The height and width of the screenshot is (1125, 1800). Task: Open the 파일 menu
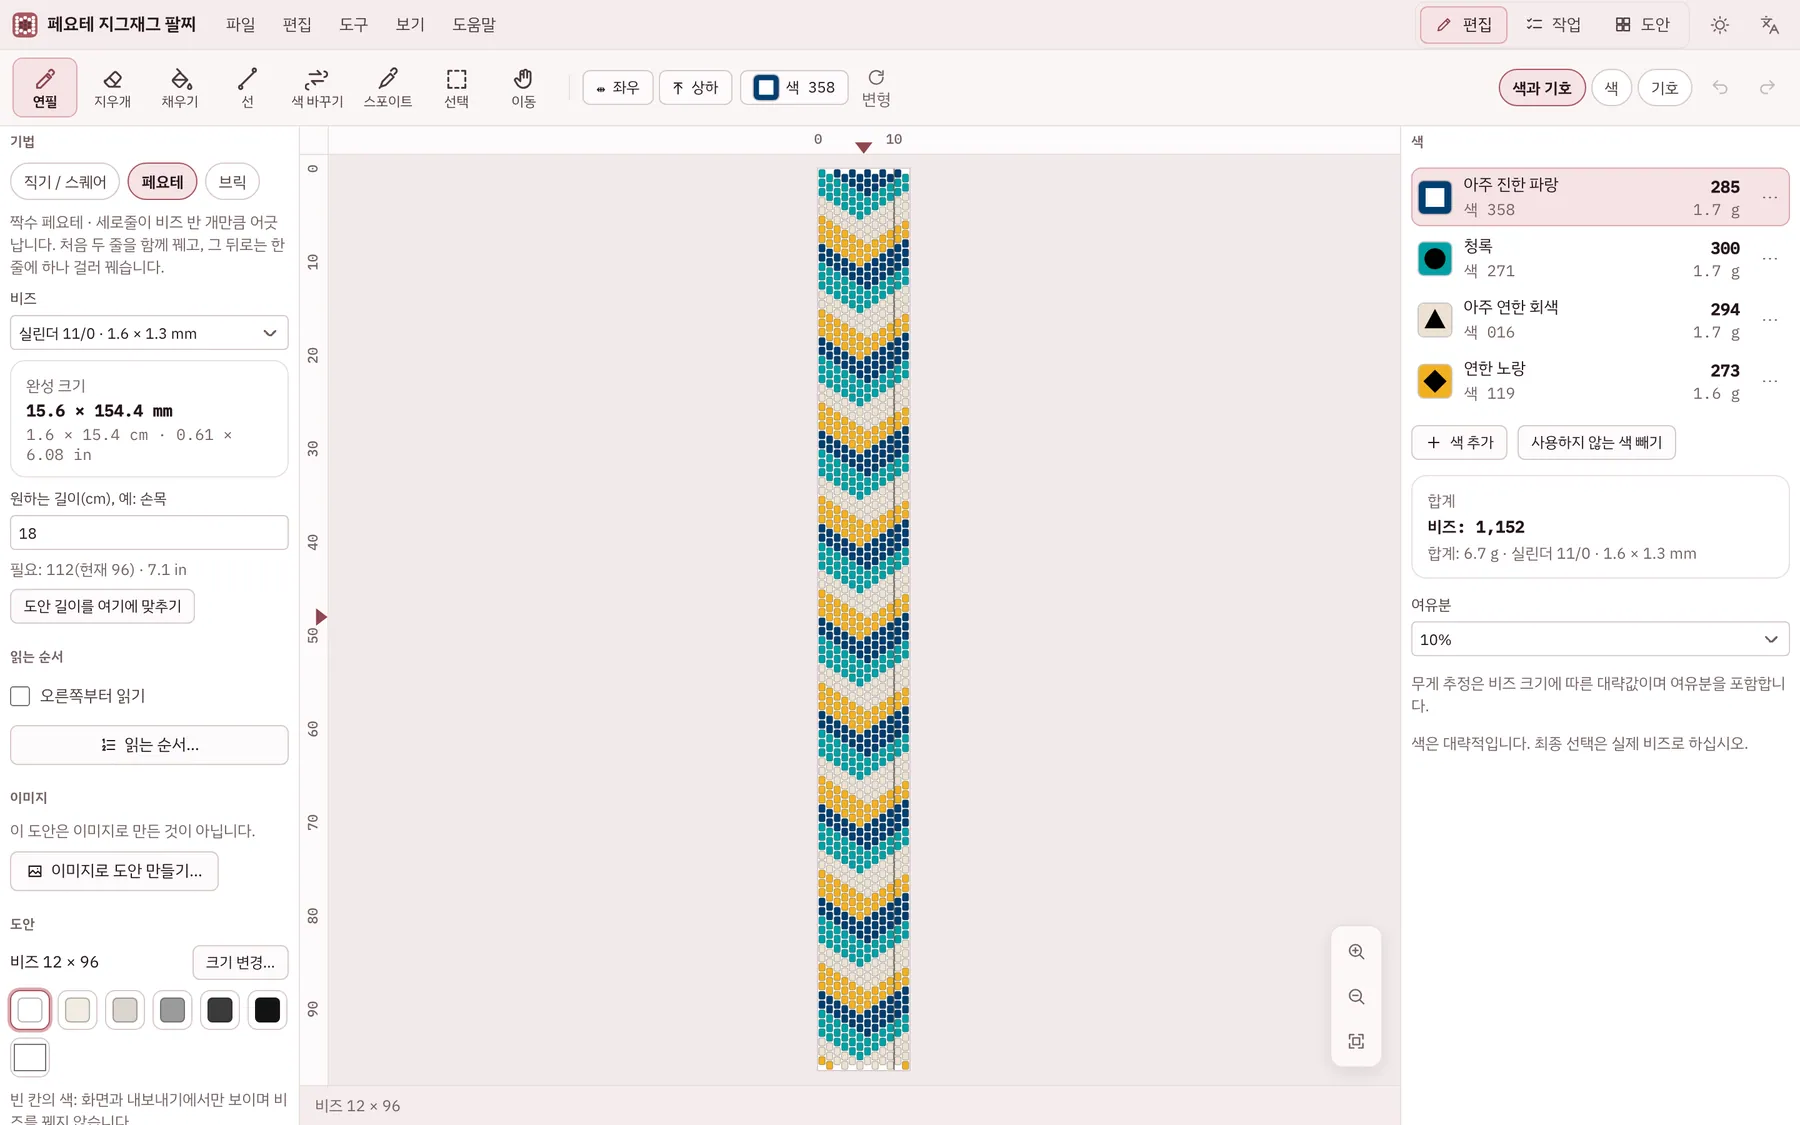(x=240, y=25)
